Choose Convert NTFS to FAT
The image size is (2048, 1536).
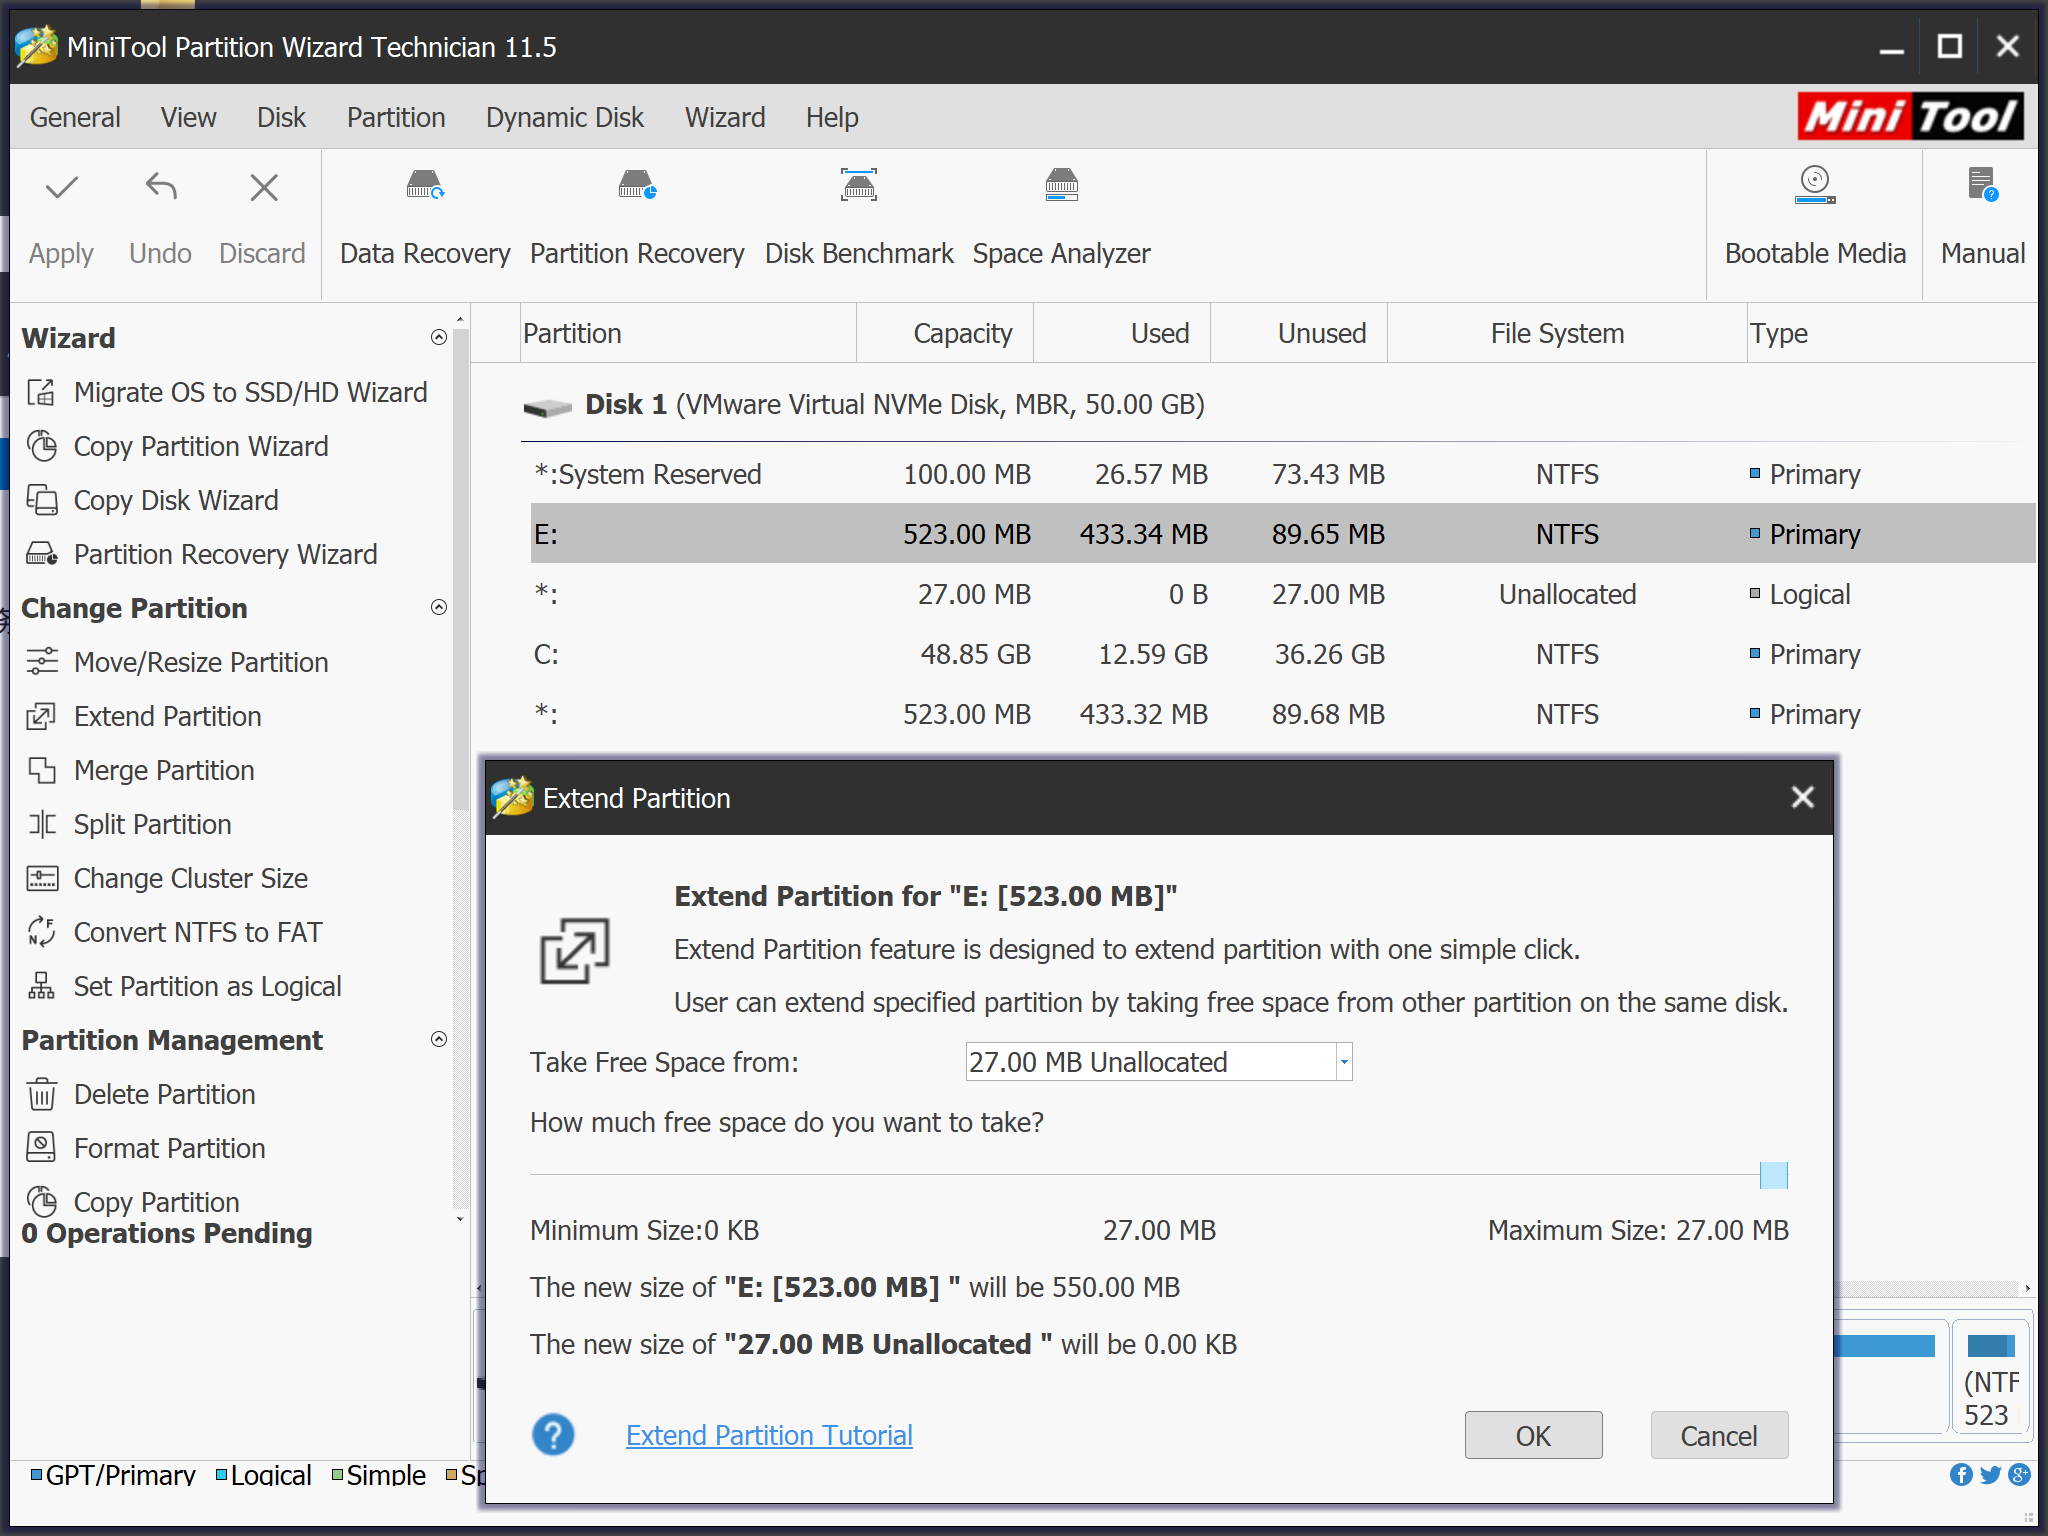174,932
